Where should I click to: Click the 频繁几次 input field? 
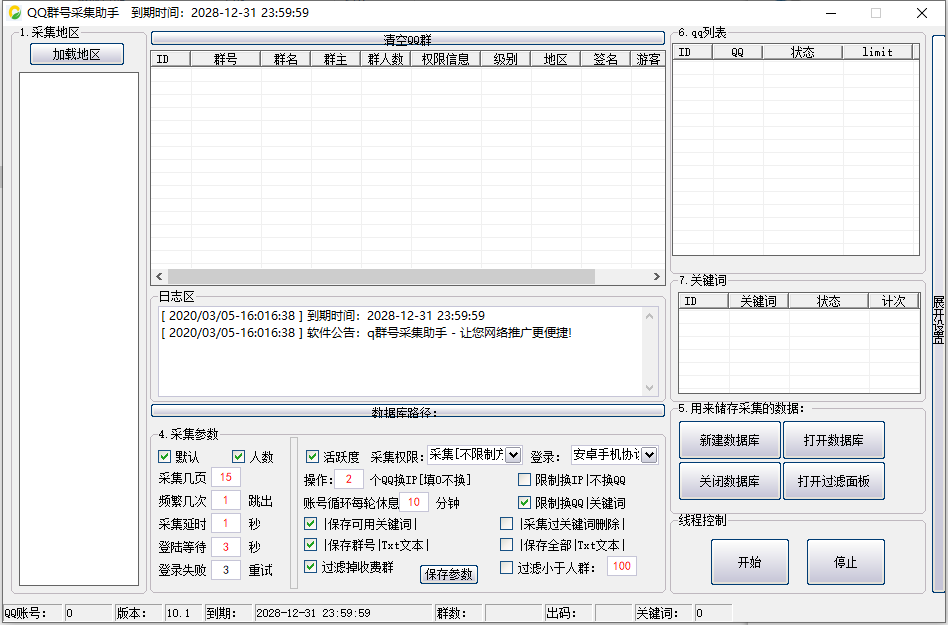tap(226, 500)
